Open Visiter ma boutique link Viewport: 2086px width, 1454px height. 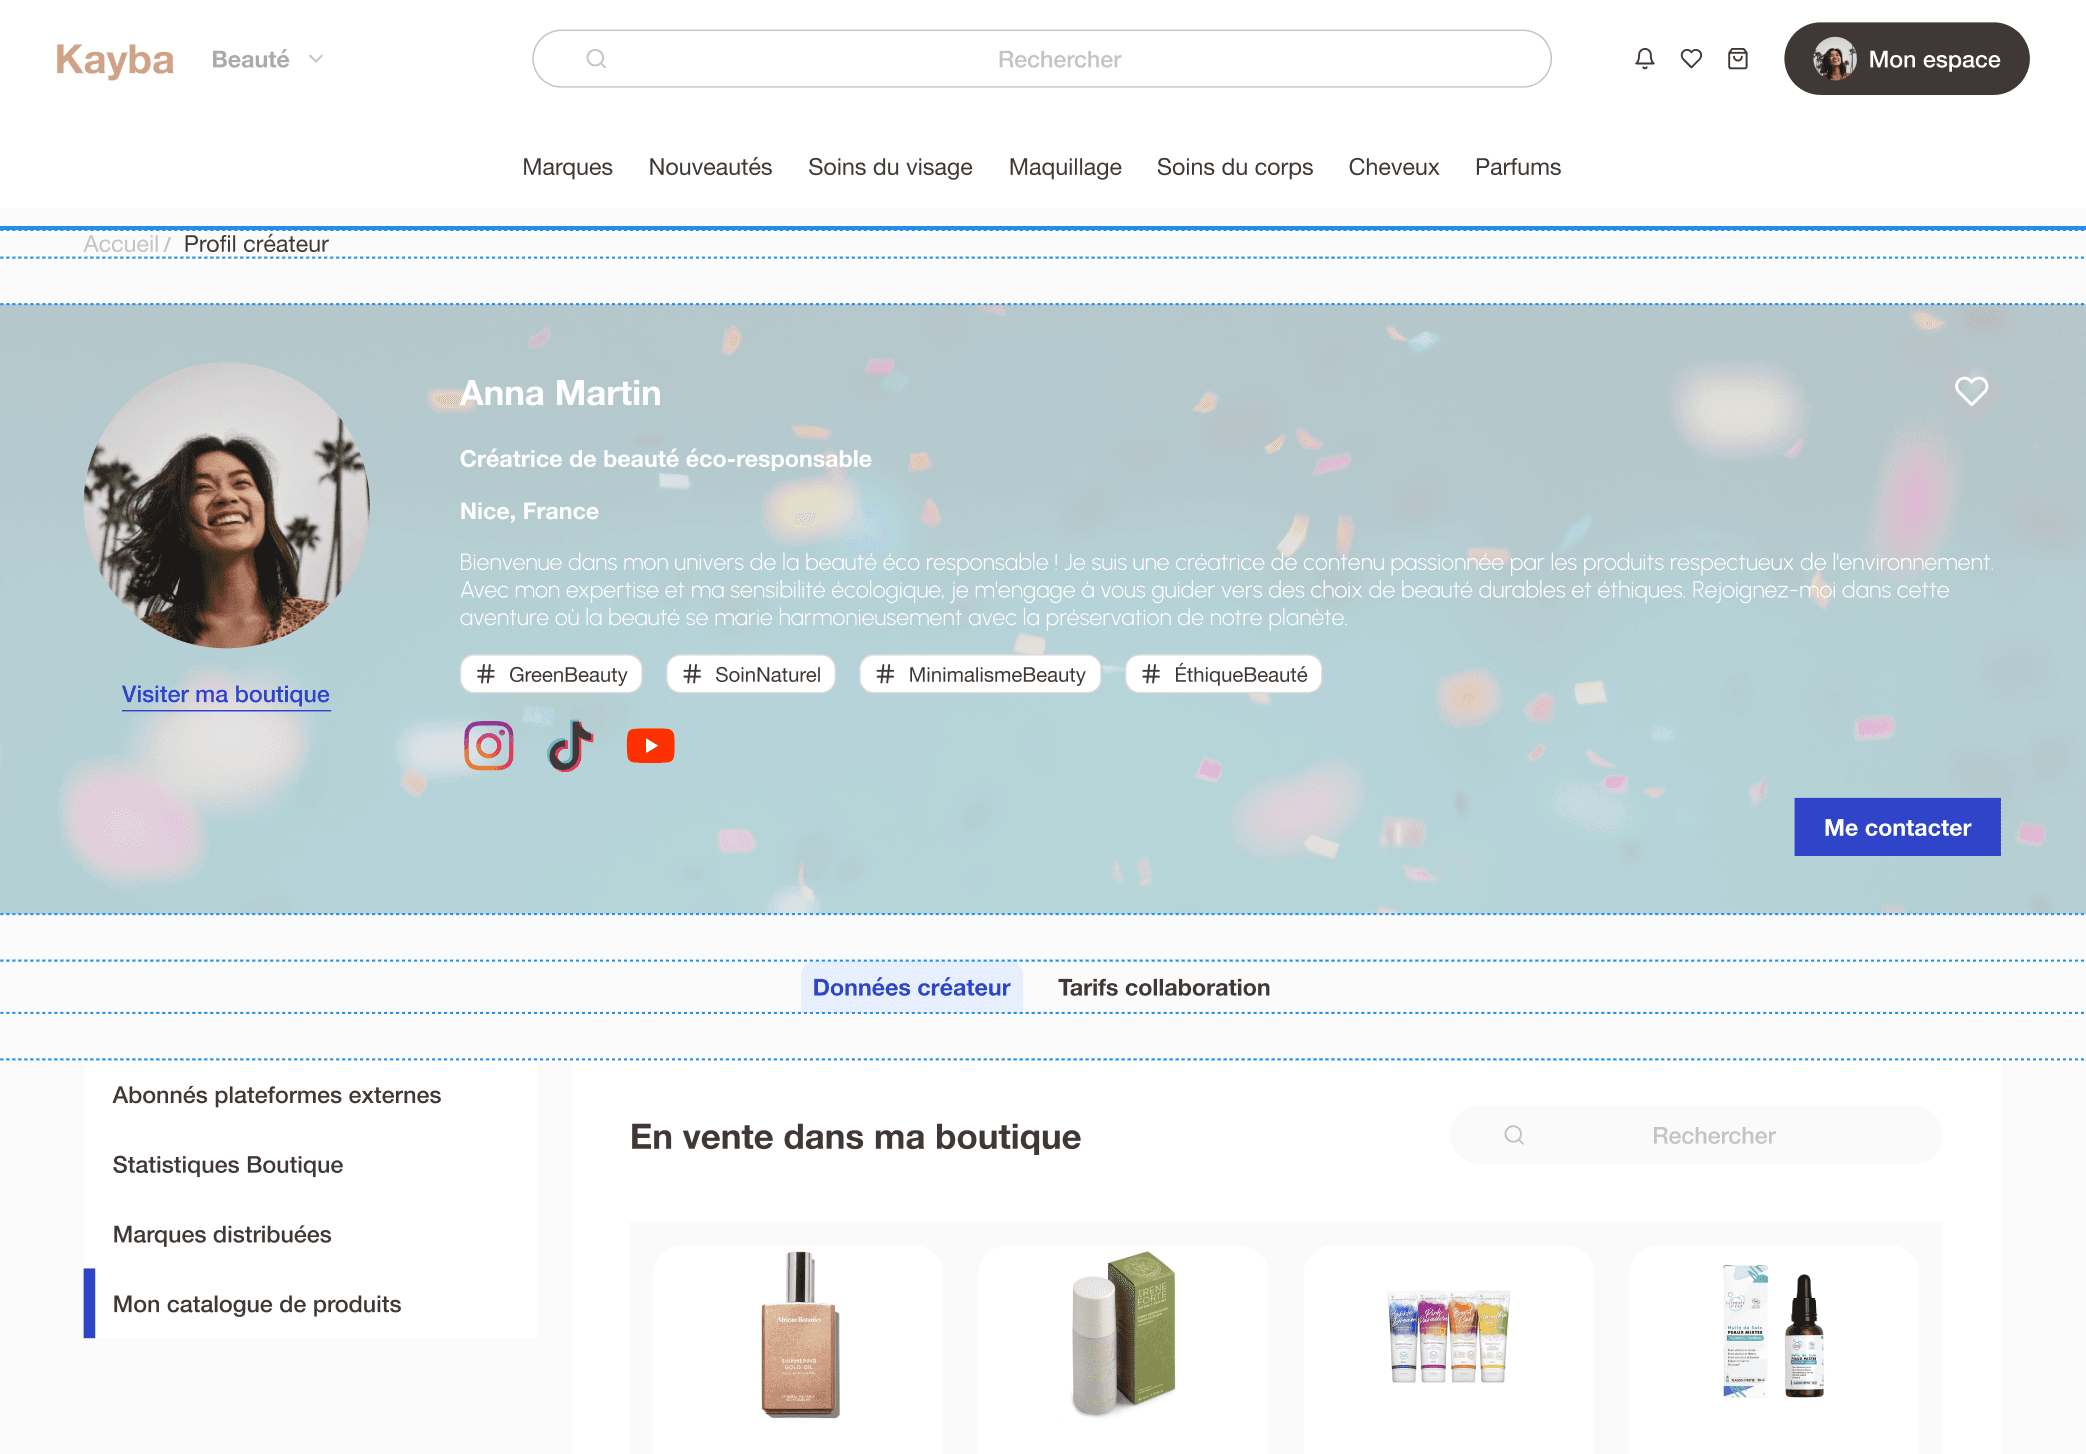point(225,693)
